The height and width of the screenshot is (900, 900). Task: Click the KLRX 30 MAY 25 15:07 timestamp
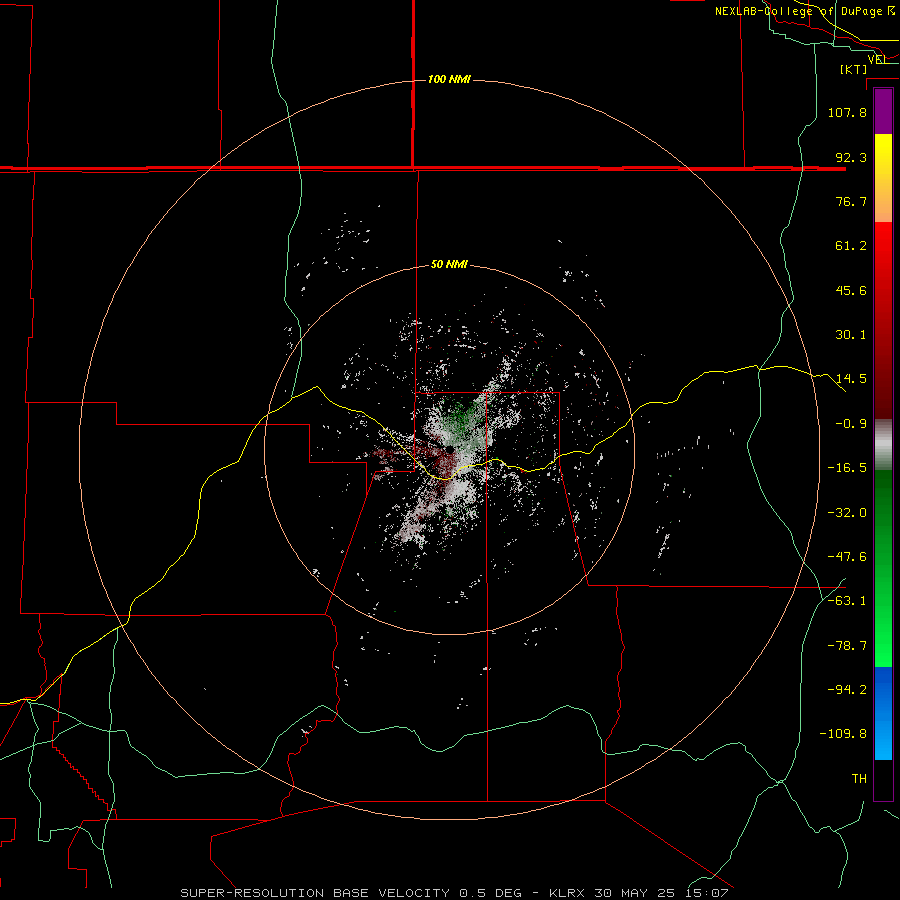(x=639, y=893)
